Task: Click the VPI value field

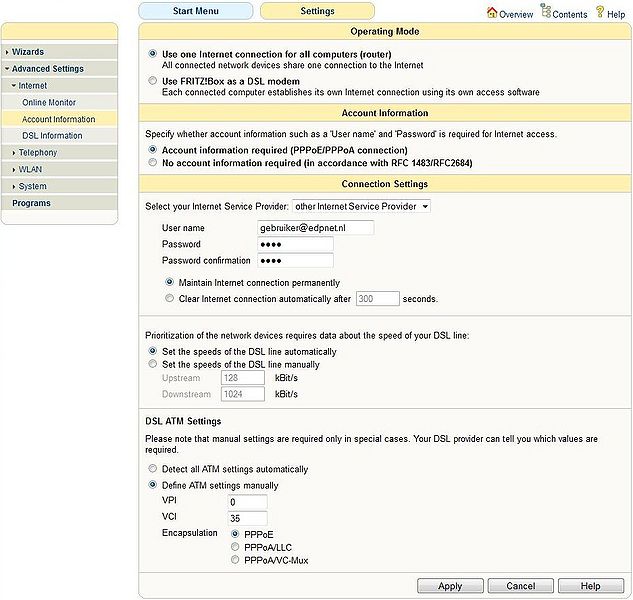Action: tap(247, 502)
